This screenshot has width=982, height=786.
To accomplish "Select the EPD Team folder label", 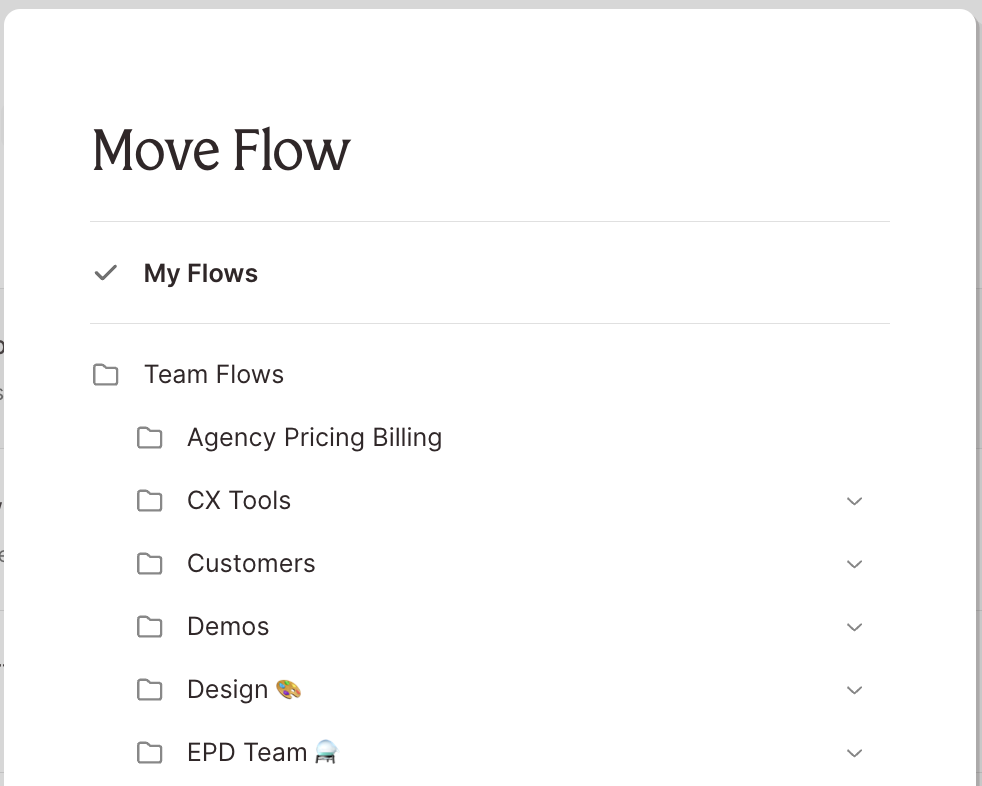I will click(247, 753).
